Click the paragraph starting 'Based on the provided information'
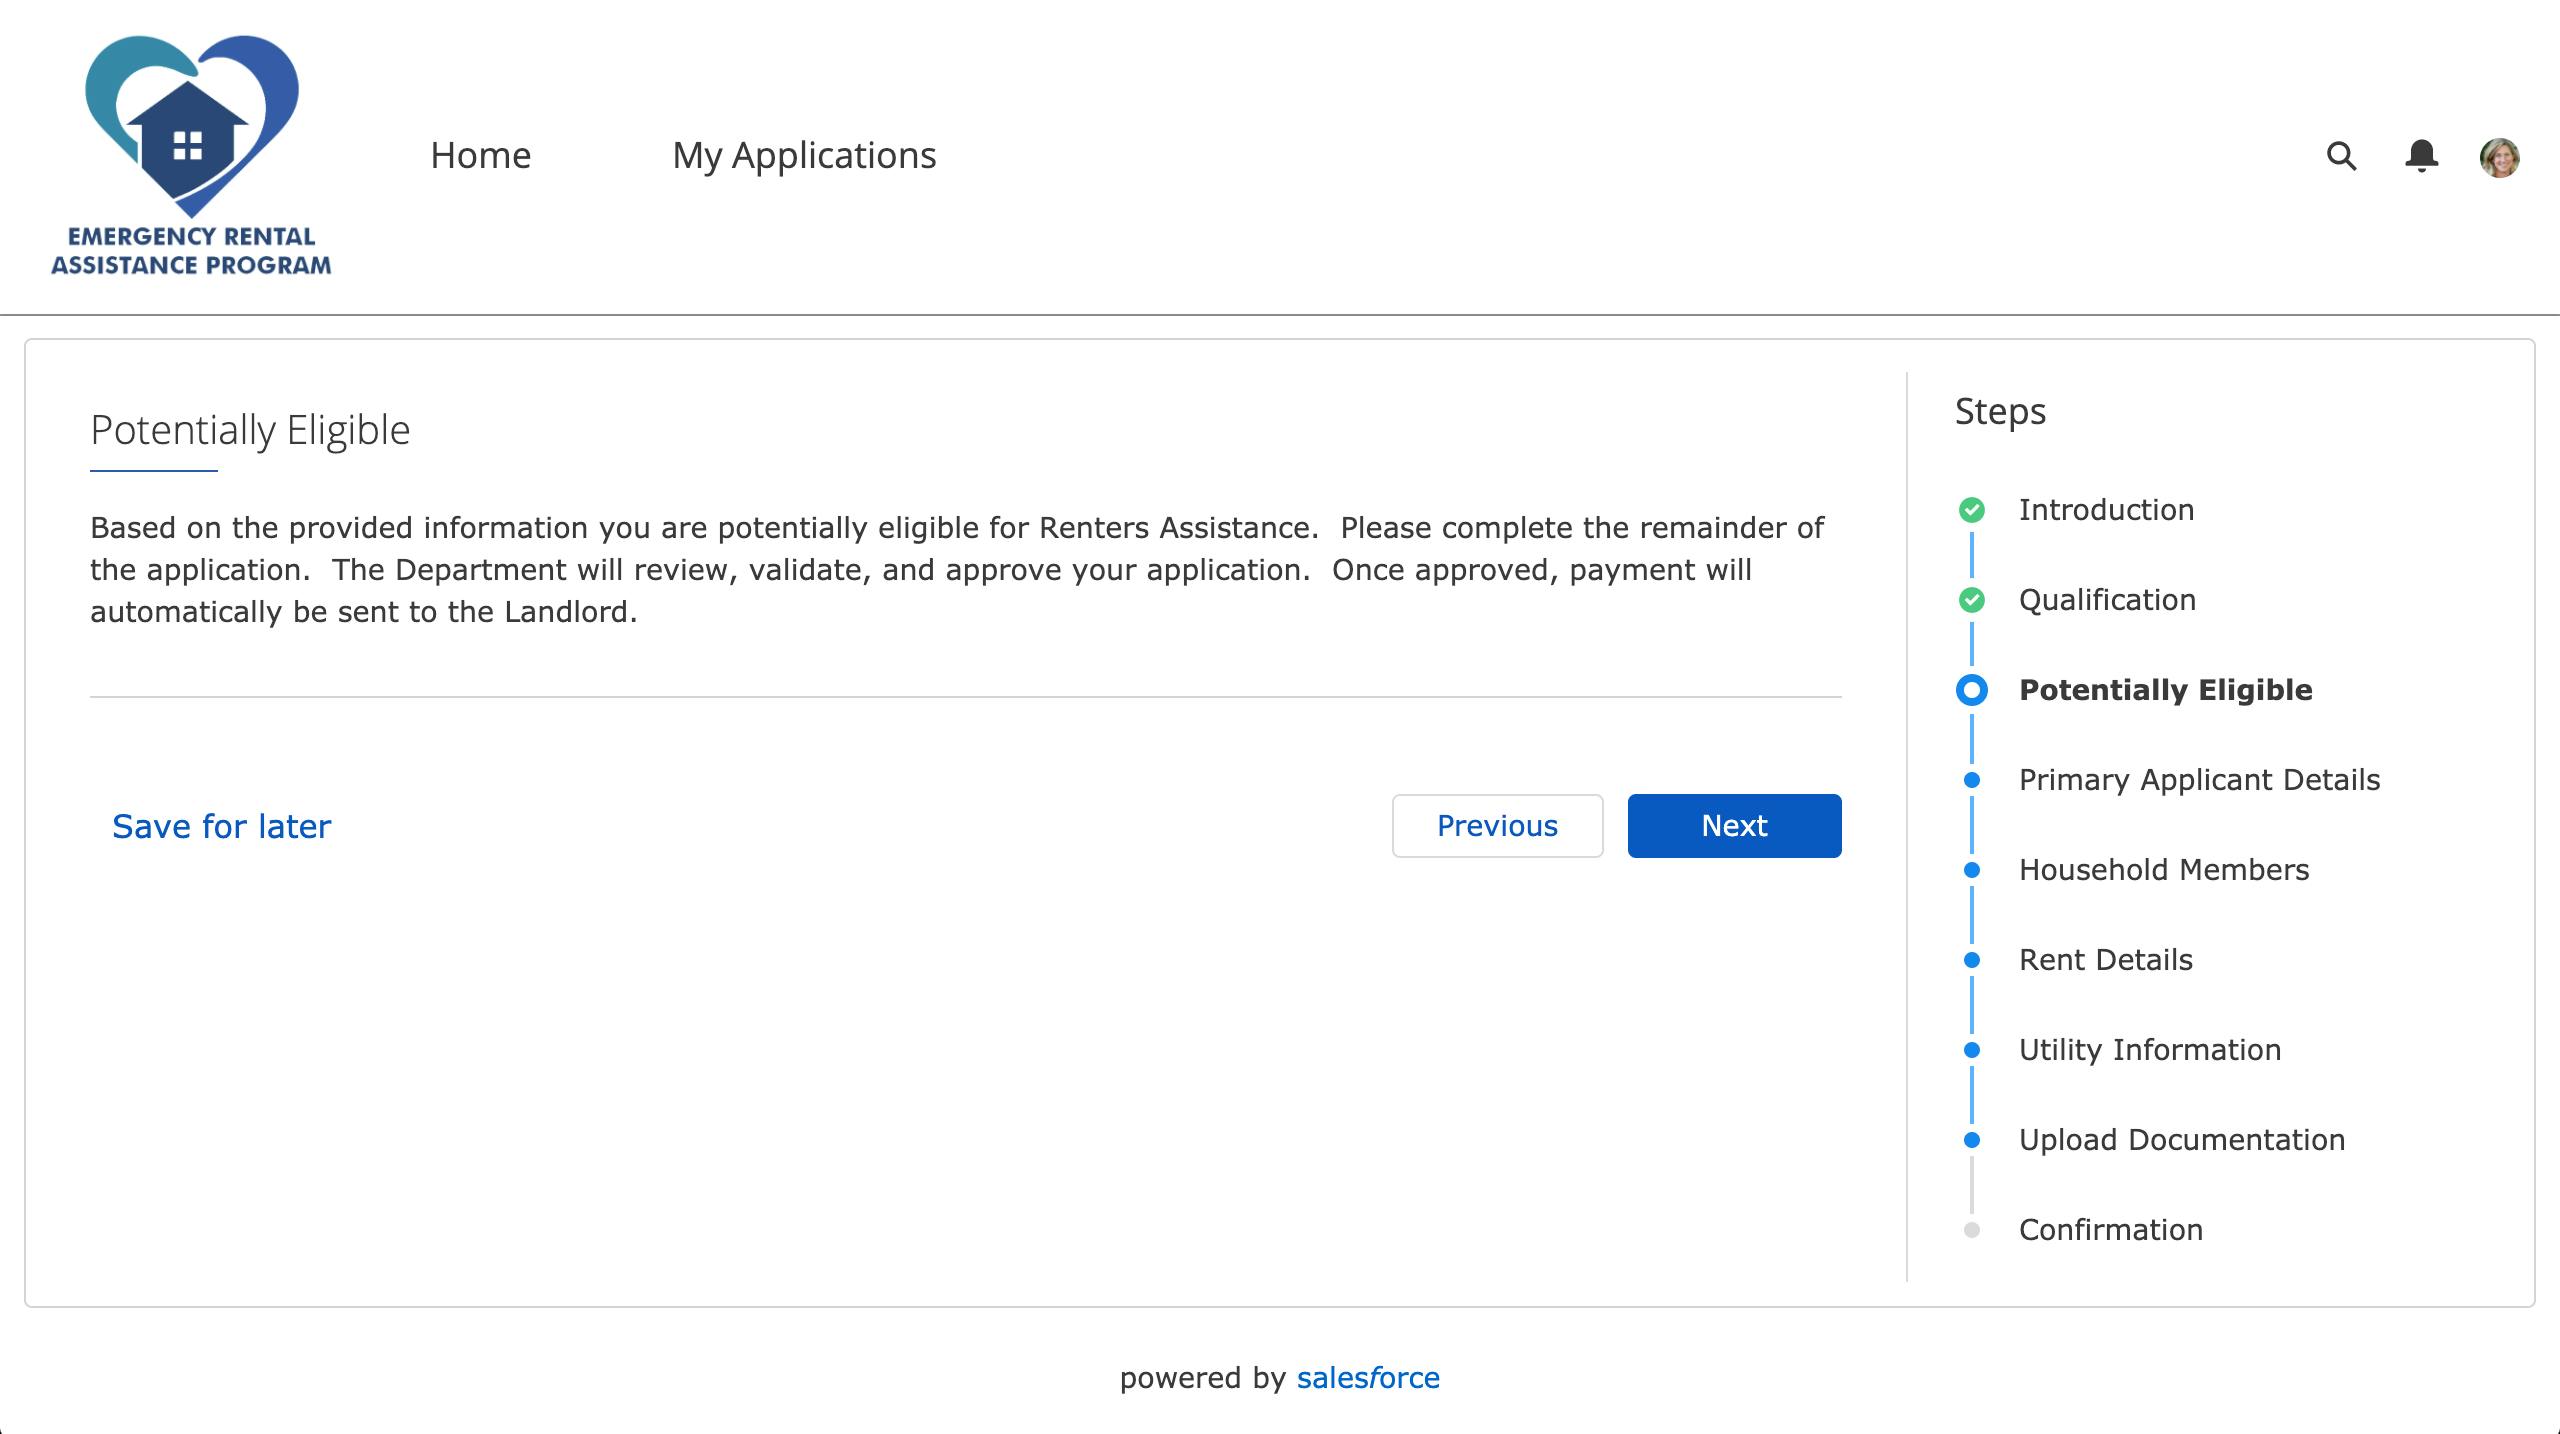This screenshot has width=2560, height=1434. pyautogui.click(x=957, y=570)
